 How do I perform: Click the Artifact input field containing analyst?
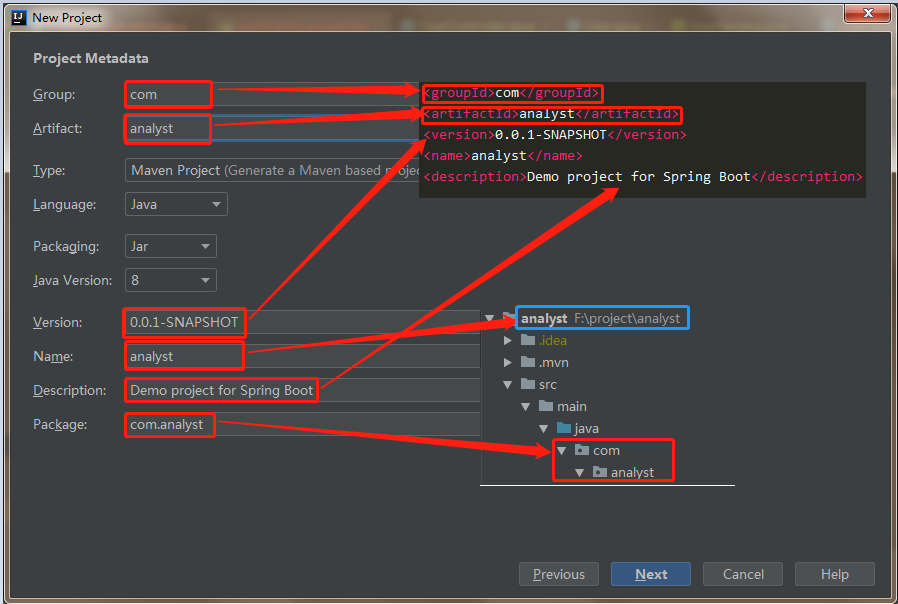coord(272,128)
